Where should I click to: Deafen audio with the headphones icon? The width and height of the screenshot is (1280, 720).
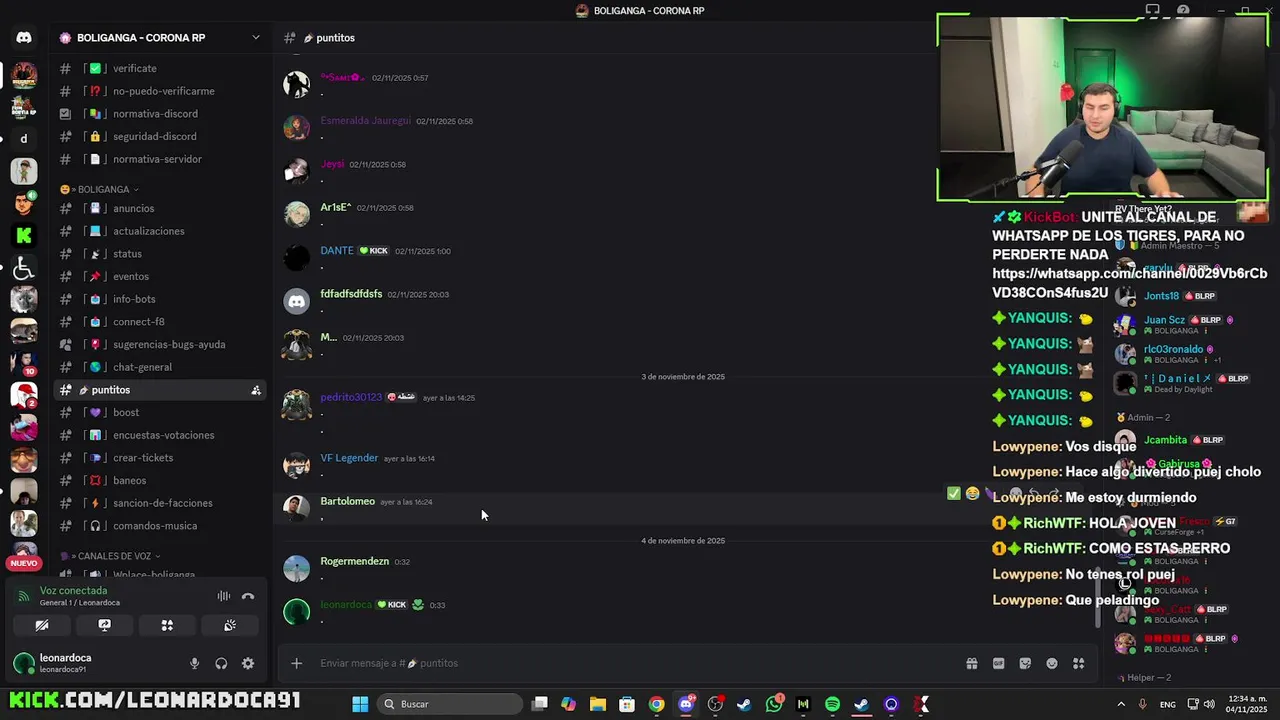click(x=221, y=663)
